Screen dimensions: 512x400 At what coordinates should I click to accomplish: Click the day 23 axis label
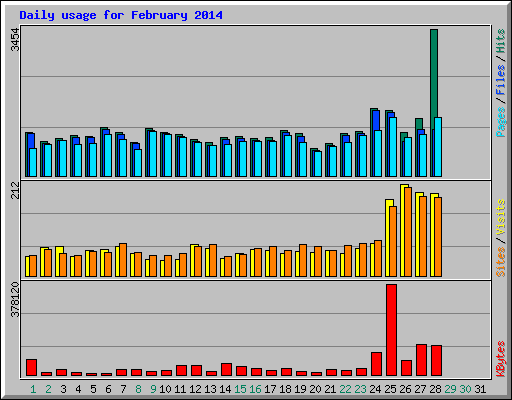pos(360,389)
